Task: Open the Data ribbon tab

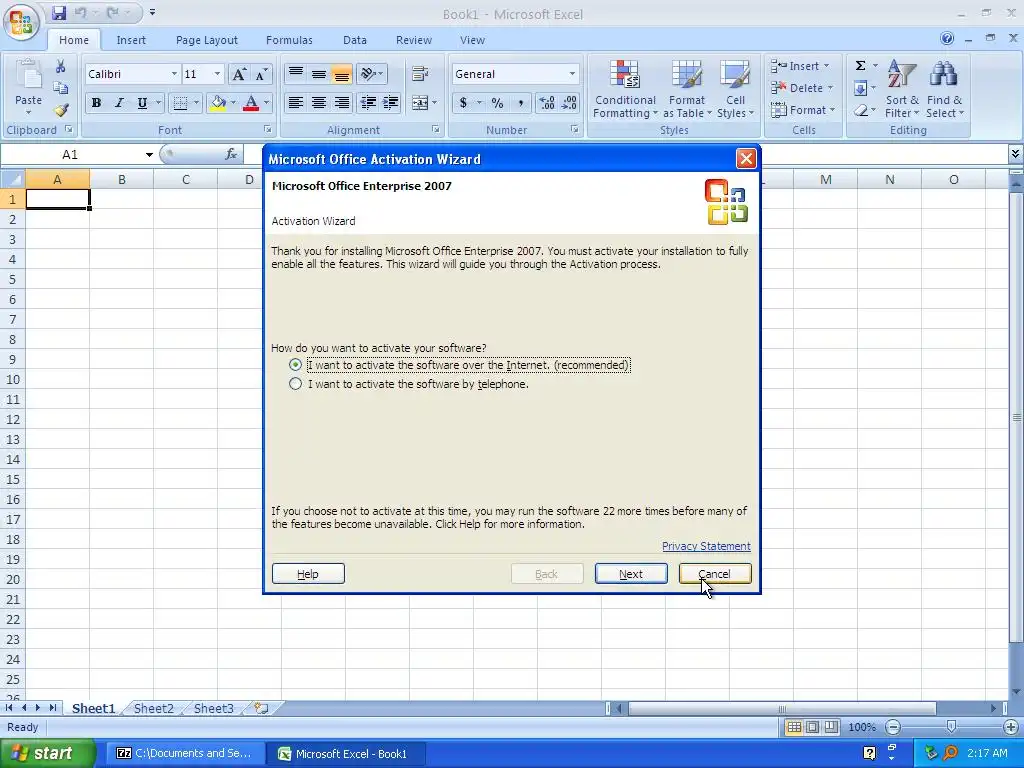Action: click(x=355, y=40)
